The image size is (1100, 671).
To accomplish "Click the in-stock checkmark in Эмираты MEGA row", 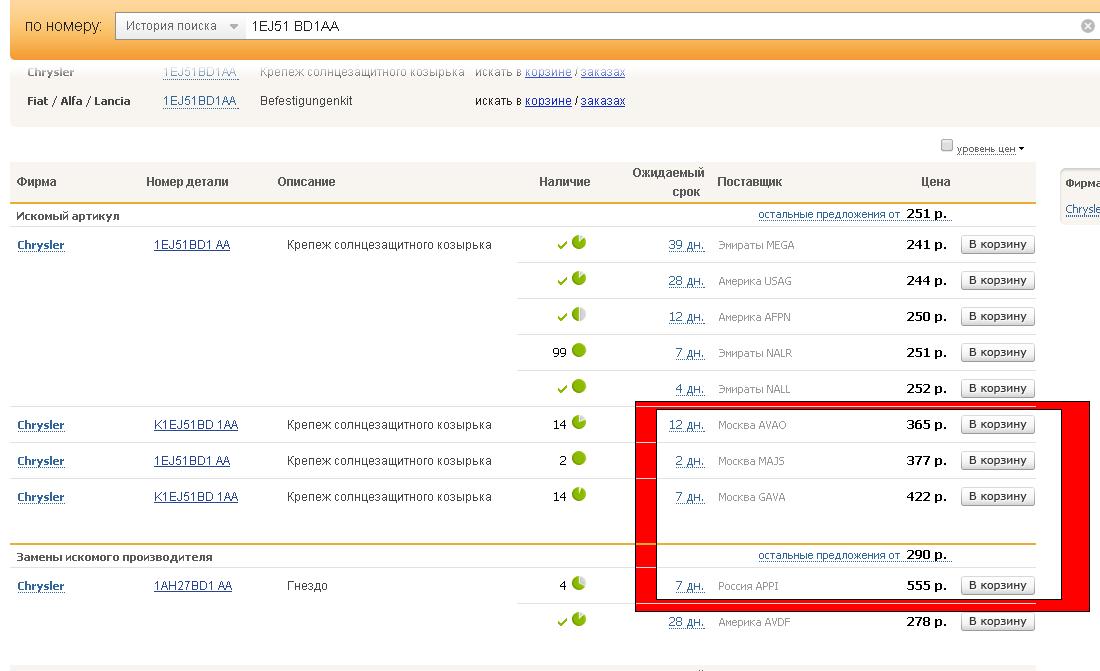I will click(x=562, y=245).
